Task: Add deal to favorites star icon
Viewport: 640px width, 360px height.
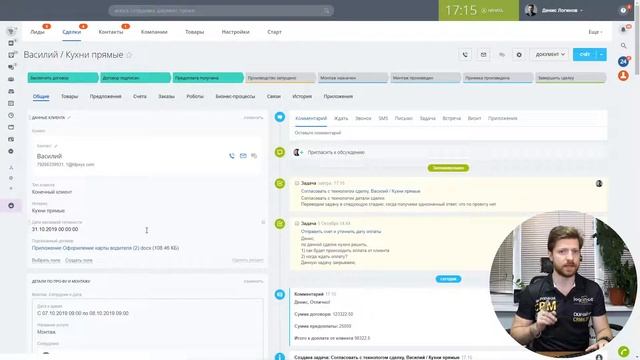Action: [129, 55]
